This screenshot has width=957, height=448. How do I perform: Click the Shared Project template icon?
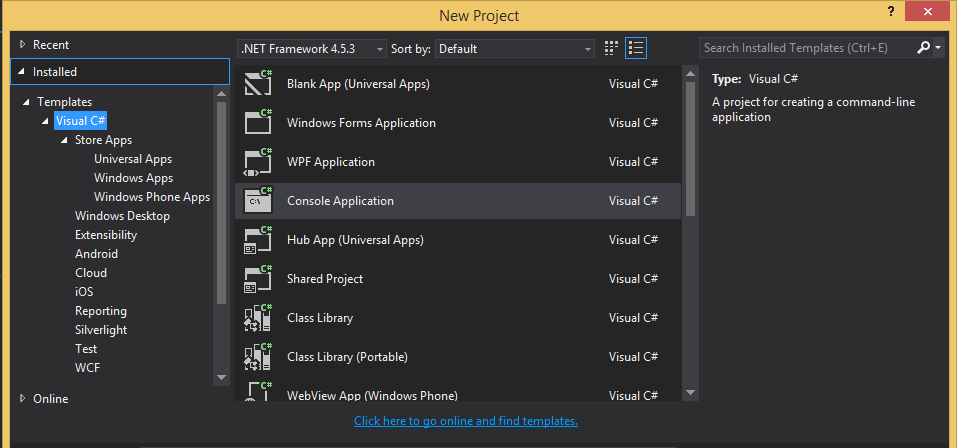pos(258,278)
